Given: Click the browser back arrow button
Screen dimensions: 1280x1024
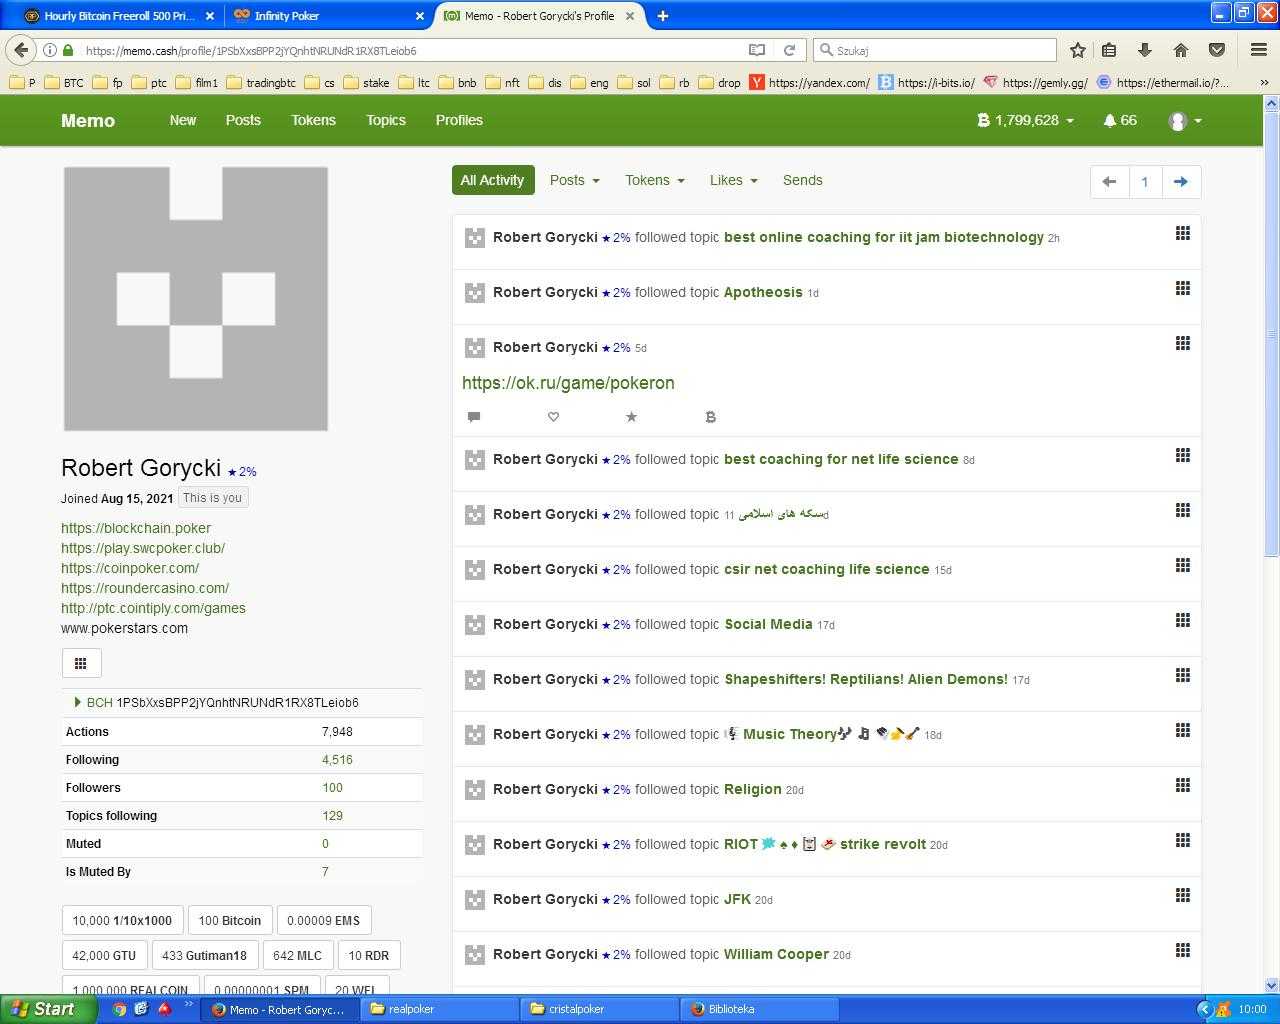Looking at the screenshot, I should pos(22,50).
